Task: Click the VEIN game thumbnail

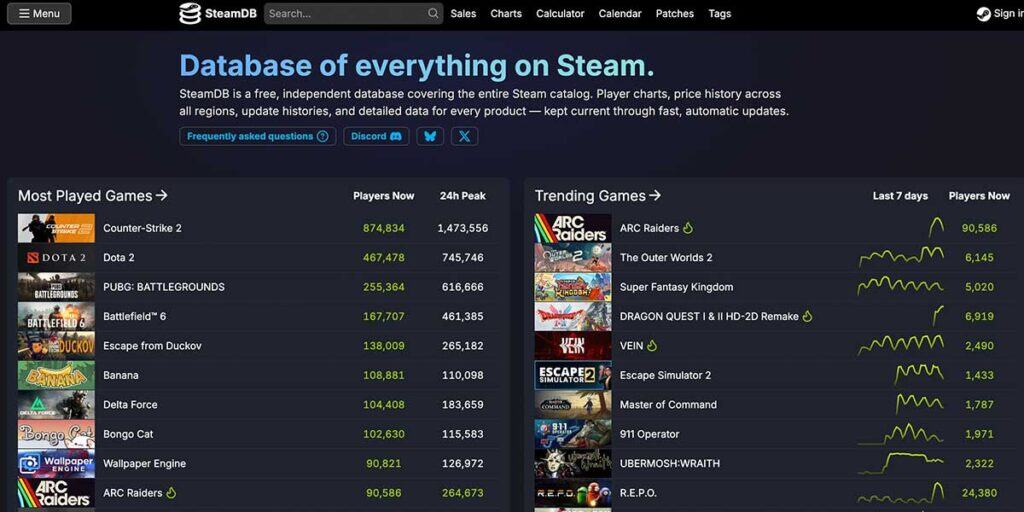Action: (x=573, y=346)
